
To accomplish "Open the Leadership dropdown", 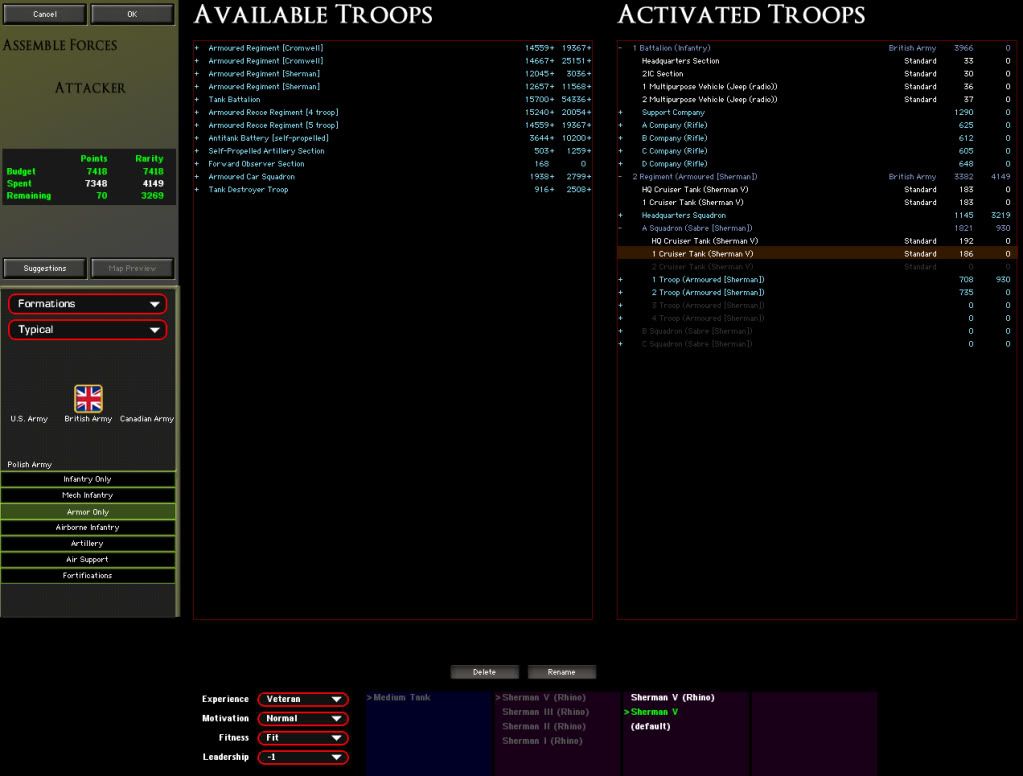I will (x=303, y=757).
